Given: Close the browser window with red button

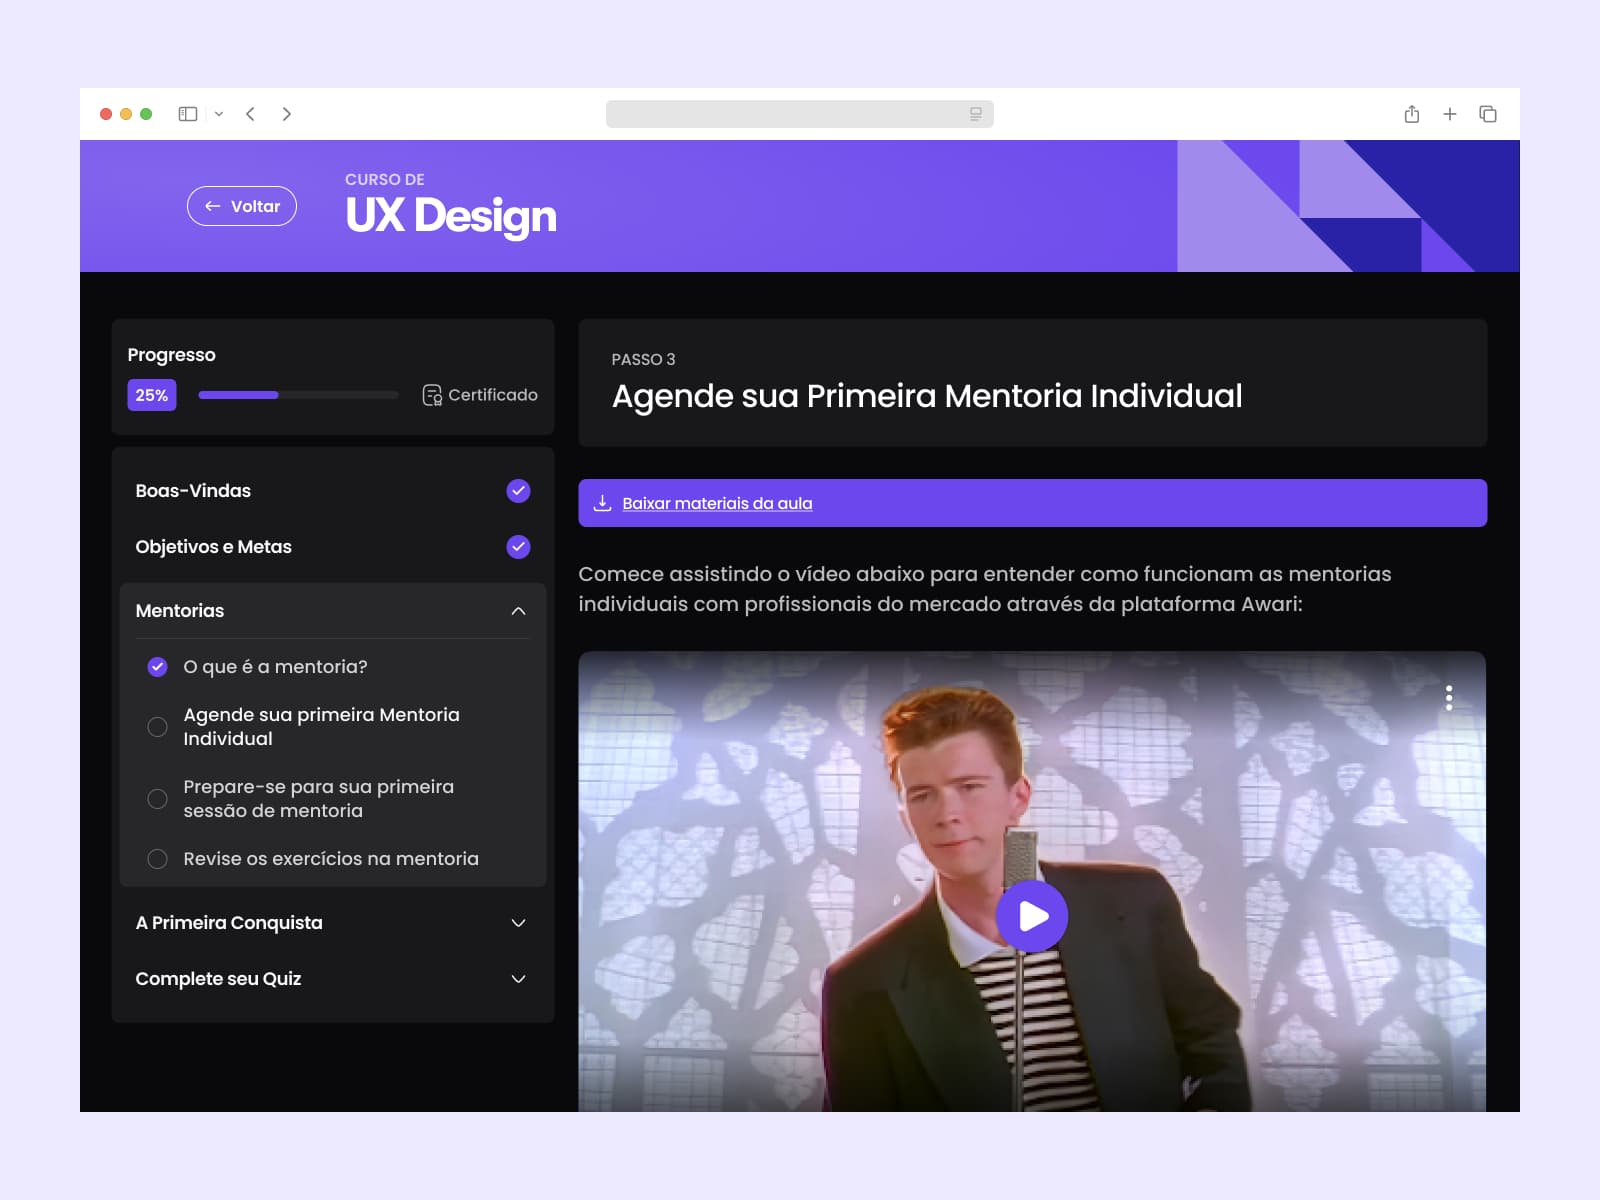Looking at the screenshot, I should point(106,114).
